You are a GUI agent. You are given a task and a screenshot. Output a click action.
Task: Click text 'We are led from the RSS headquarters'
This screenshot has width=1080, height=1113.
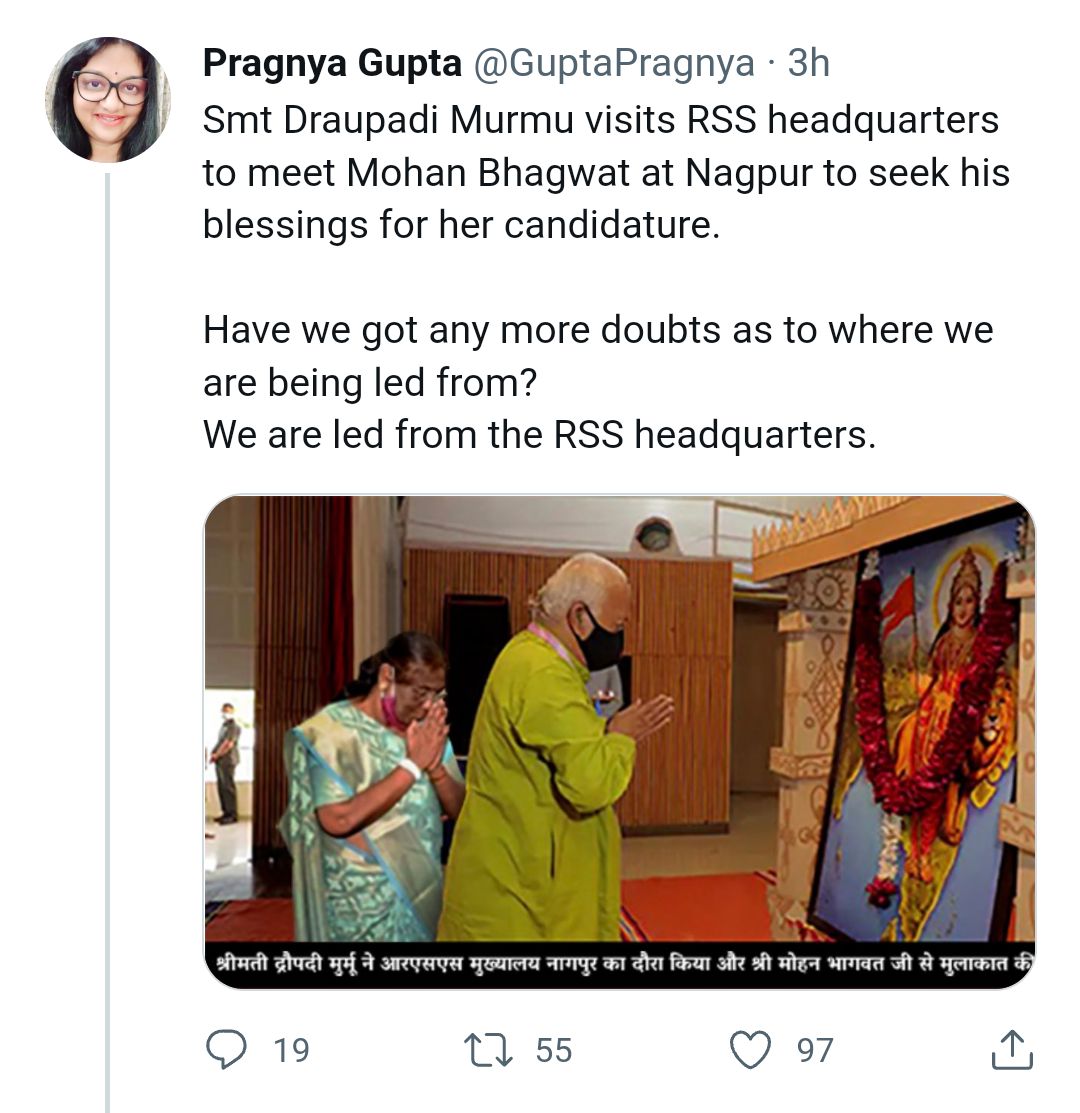tap(539, 434)
